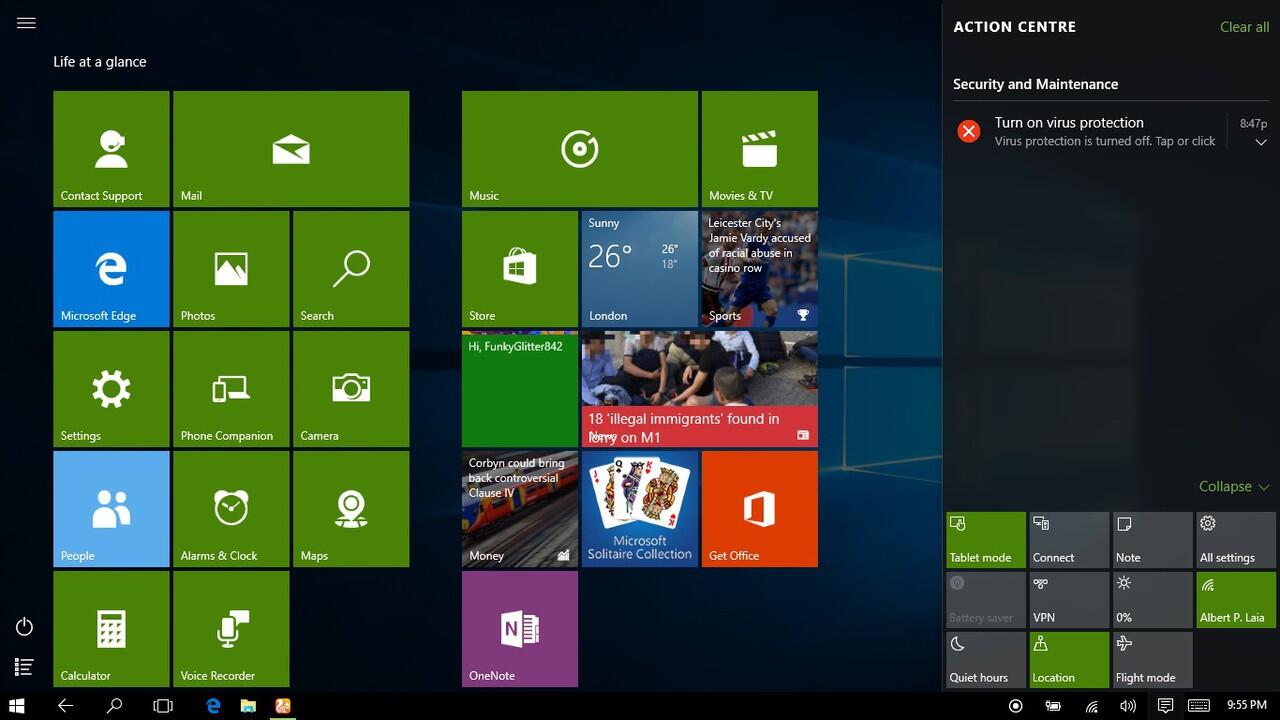This screenshot has height=720, width=1280.
Task: Open the Search tile
Action: tap(351, 269)
